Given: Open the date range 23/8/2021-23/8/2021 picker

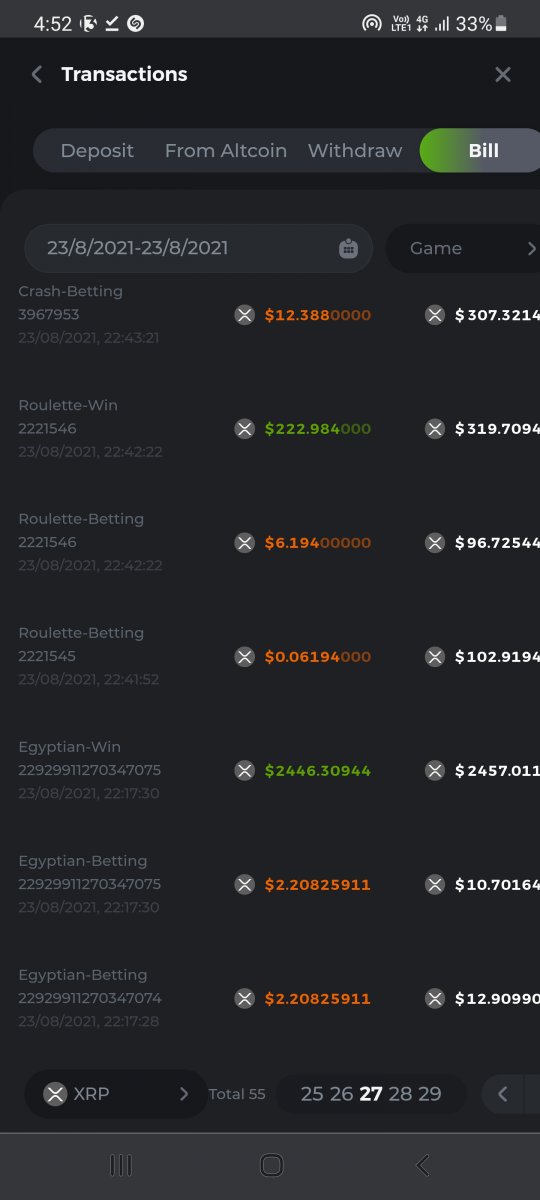Looking at the screenshot, I should click(x=198, y=248).
